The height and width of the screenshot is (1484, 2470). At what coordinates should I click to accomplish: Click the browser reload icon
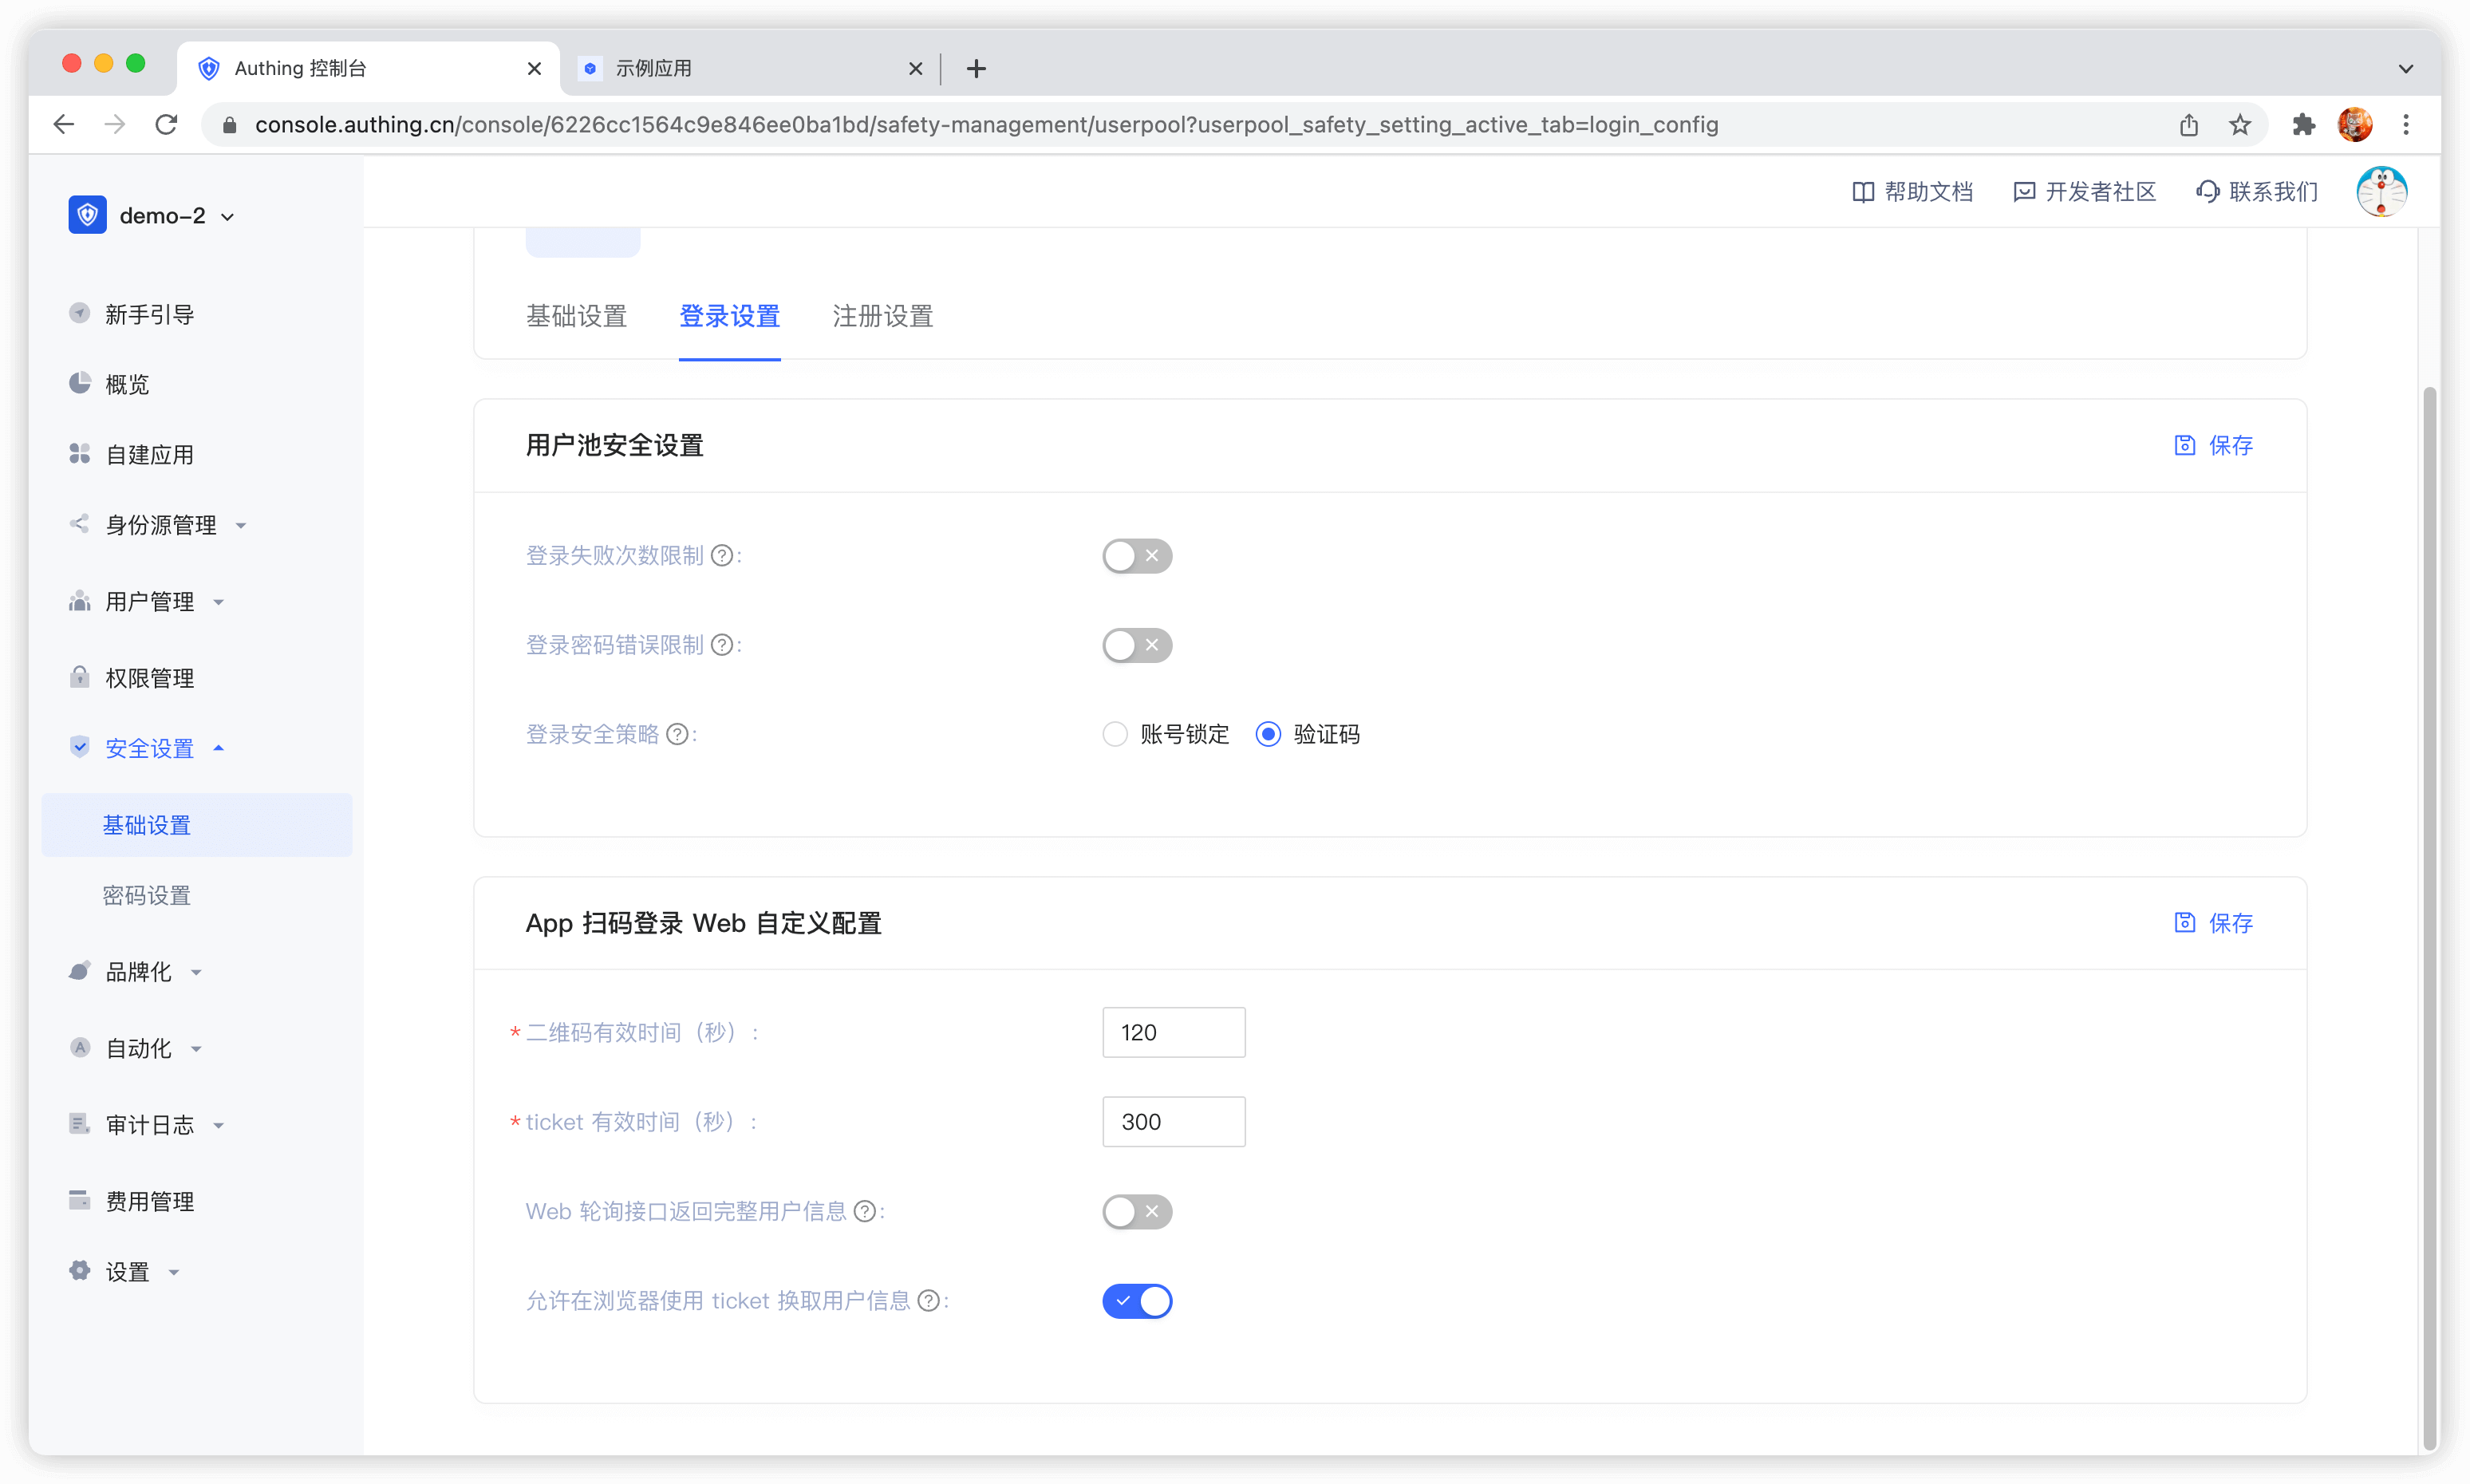pyautogui.click(x=166, y=124)
